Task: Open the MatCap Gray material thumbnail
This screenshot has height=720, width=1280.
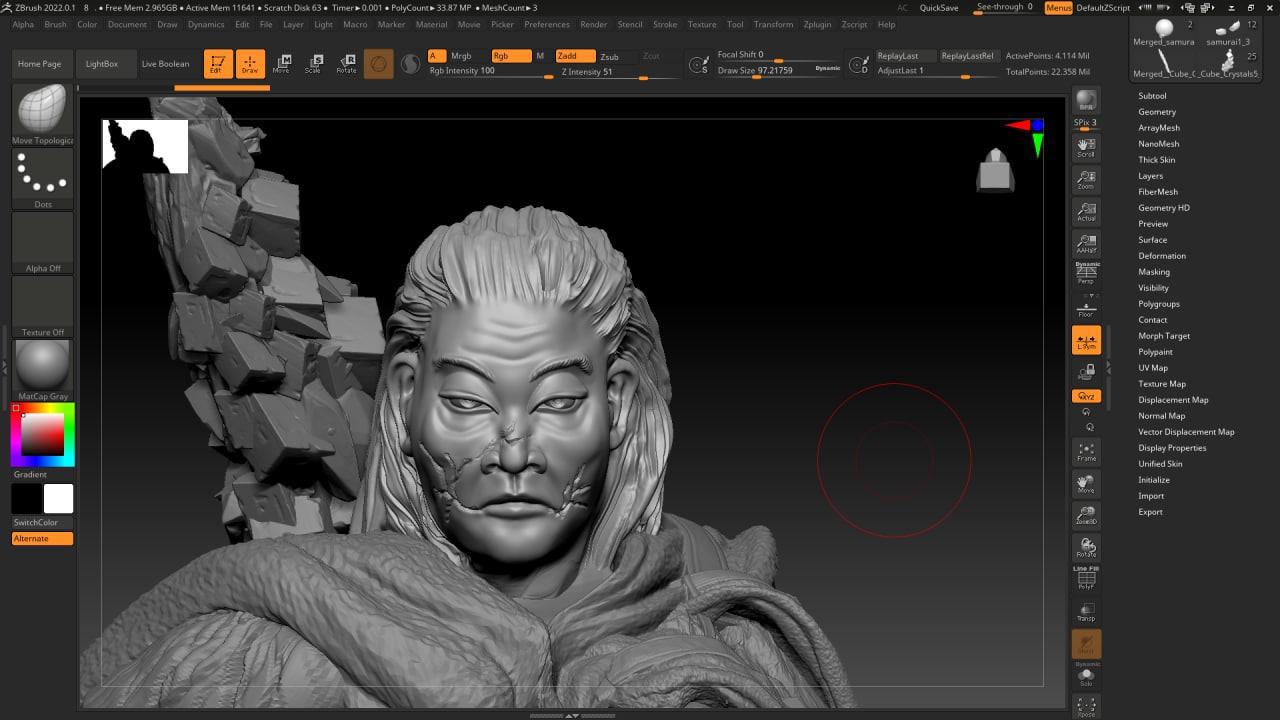Action: pyautogui.click(x=43, y=366)
